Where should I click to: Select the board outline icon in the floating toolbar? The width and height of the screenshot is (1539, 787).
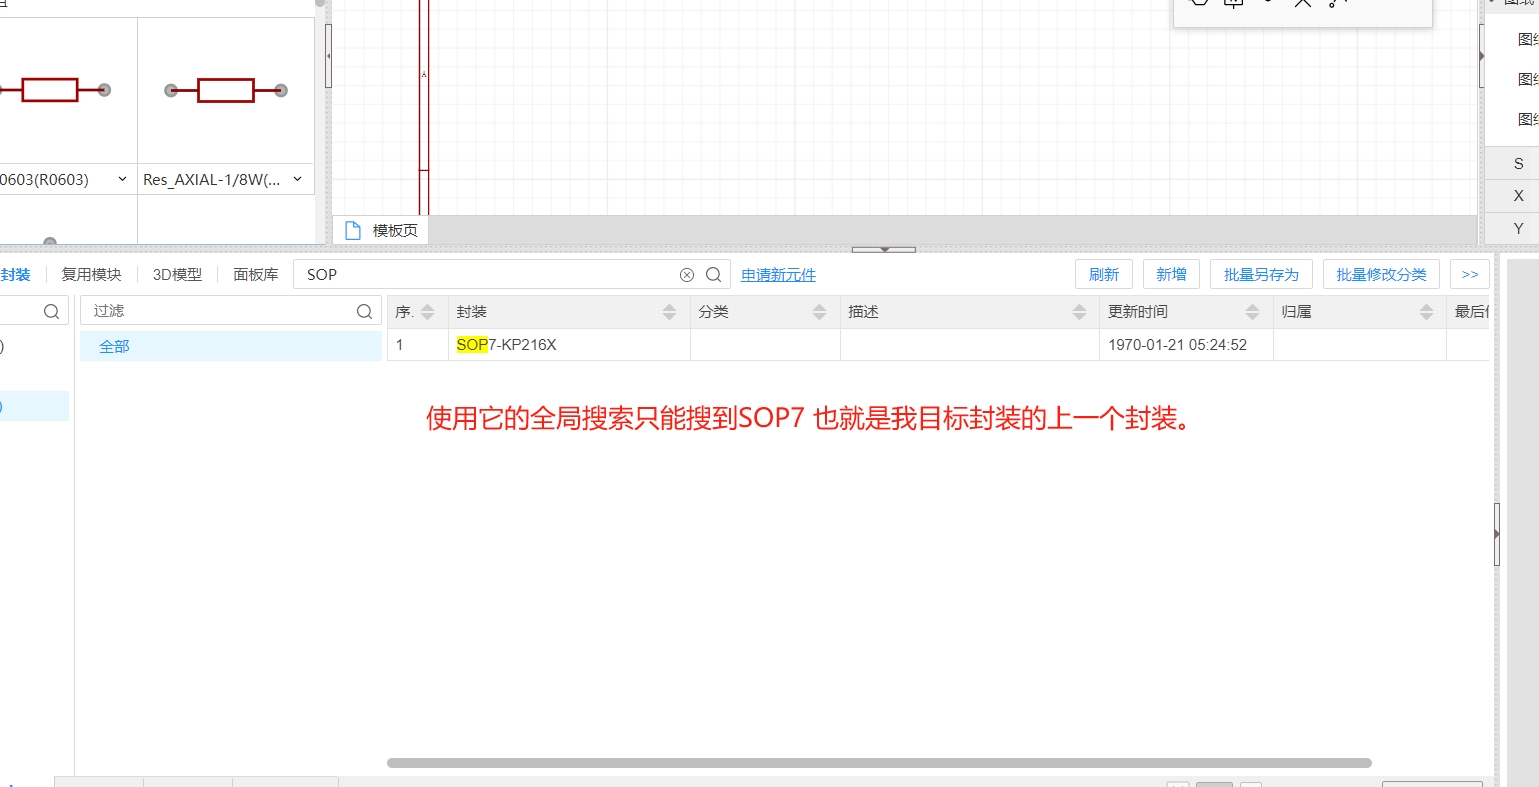pyautogui.click(x=1232, y=4)
